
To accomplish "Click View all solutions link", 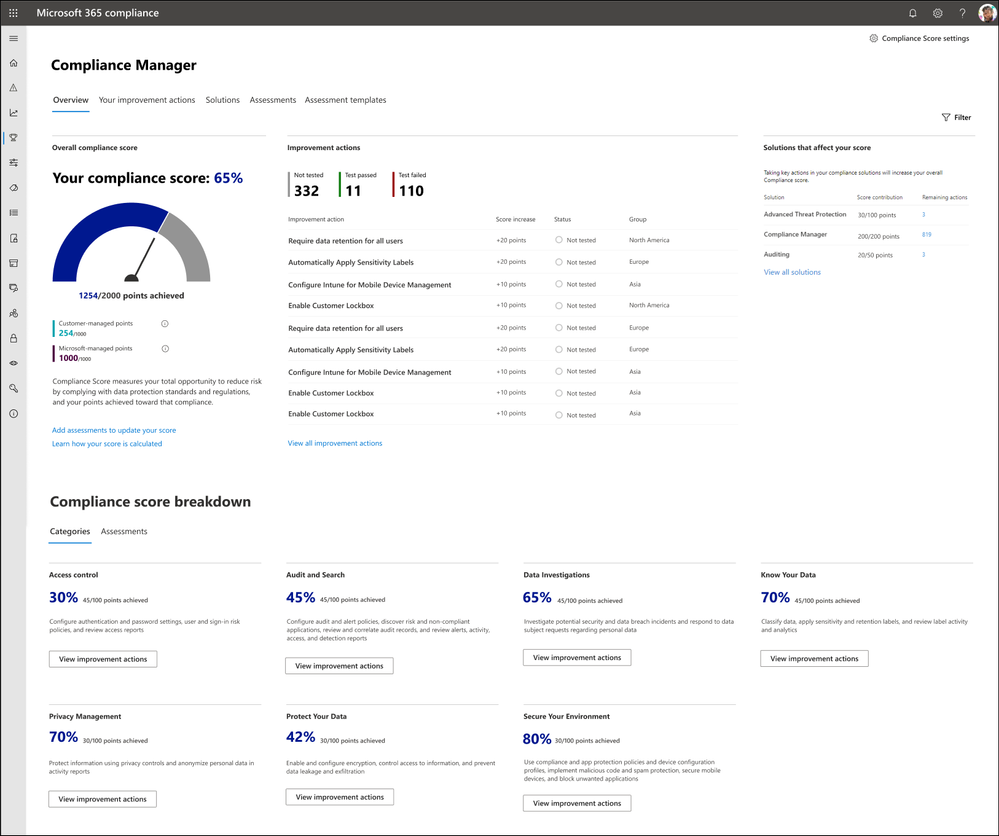I will tap(792, 272).
